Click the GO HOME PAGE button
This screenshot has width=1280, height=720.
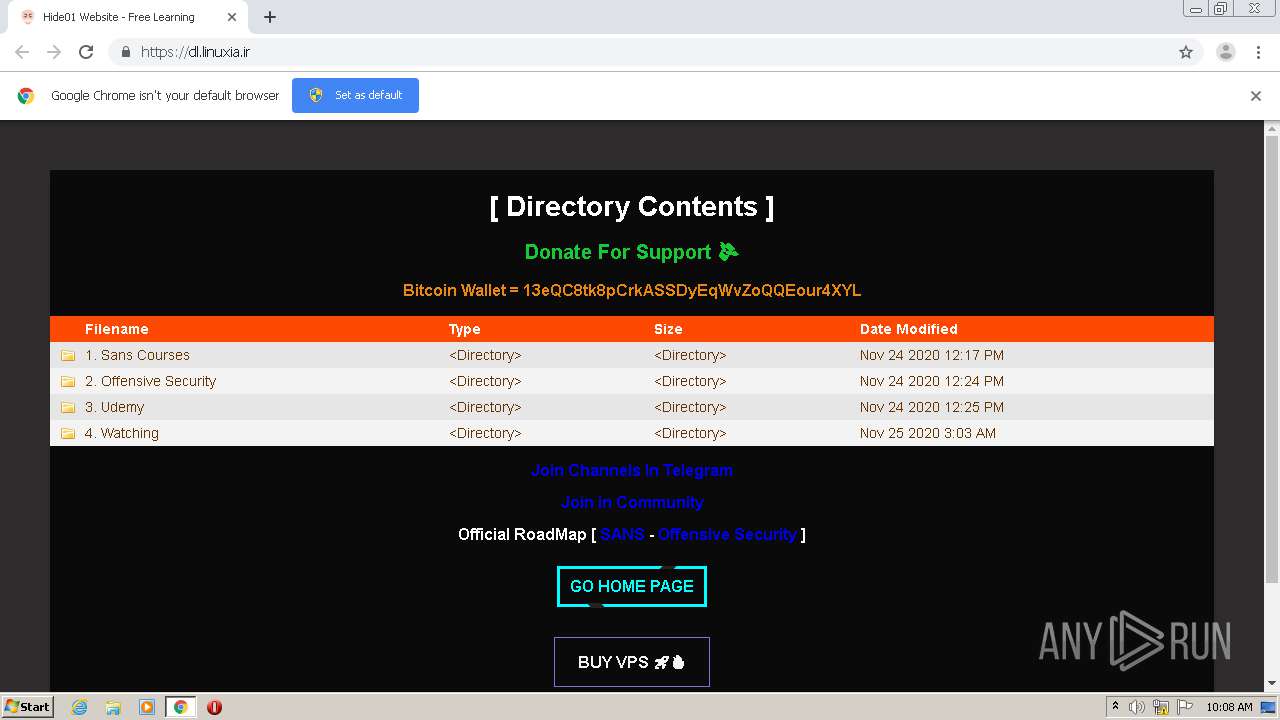(631, 586)
